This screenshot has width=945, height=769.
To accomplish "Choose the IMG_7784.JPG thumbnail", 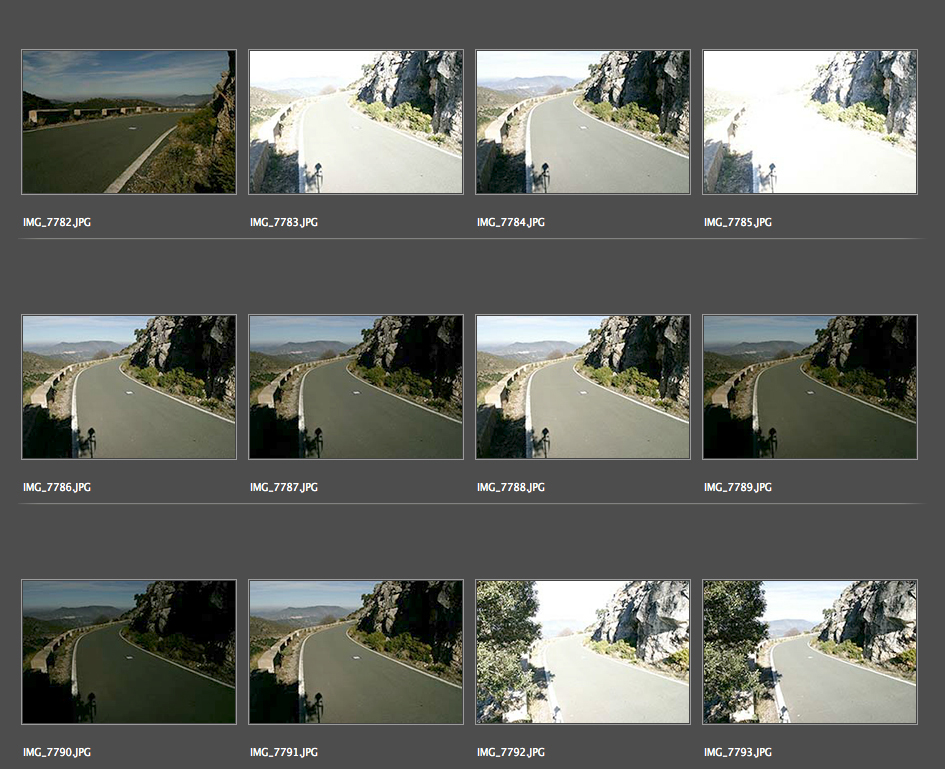I will pyautogui.click(x=583, y=122).
